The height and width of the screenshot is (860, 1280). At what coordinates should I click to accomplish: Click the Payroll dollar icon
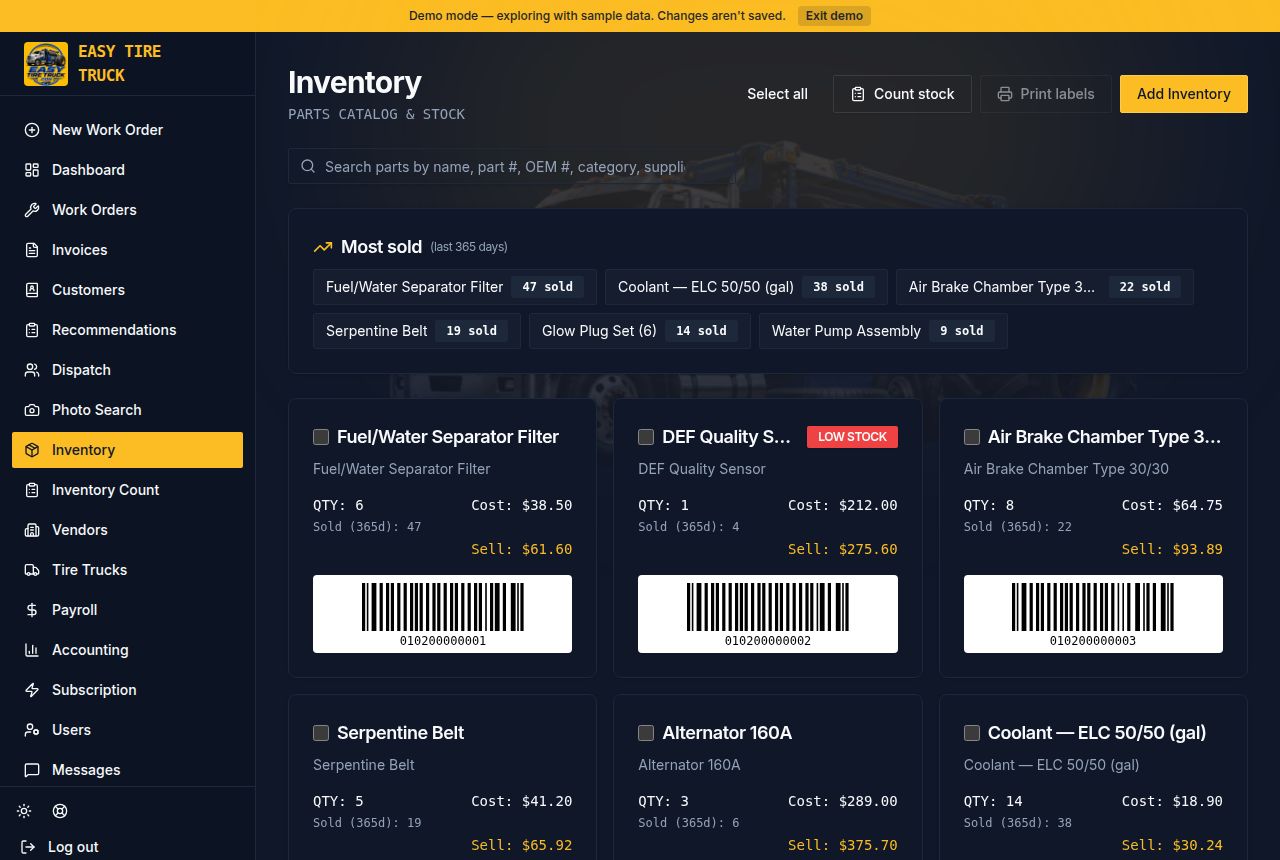tap(32, 610)
